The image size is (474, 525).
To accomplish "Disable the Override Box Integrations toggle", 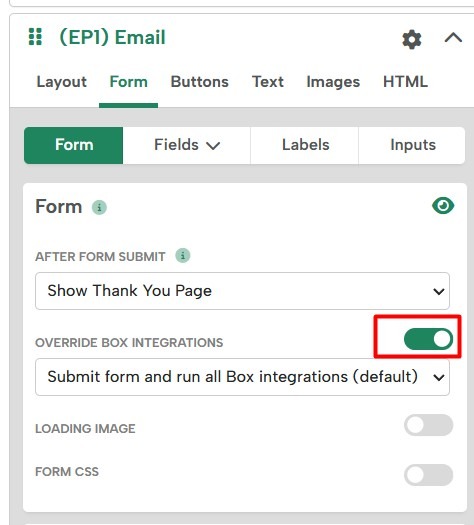I will coord(428,339).
